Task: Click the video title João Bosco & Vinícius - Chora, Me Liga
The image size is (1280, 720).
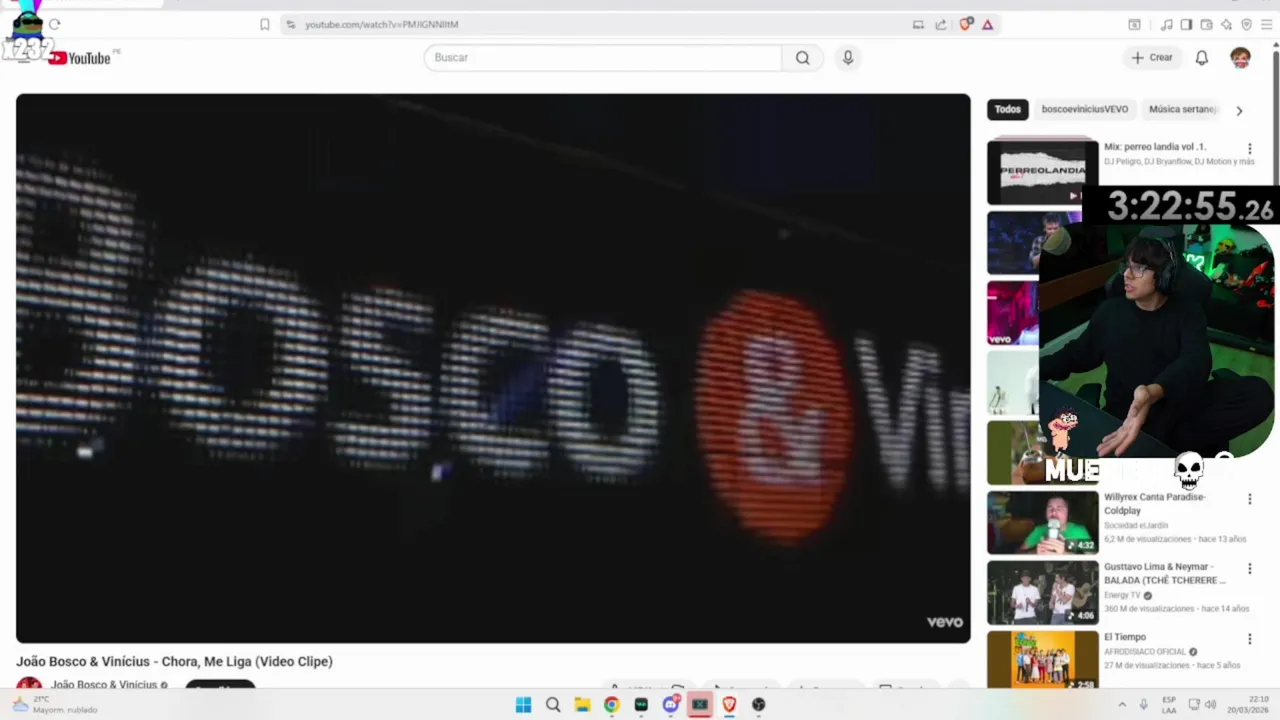Action: tap(174, 661)
